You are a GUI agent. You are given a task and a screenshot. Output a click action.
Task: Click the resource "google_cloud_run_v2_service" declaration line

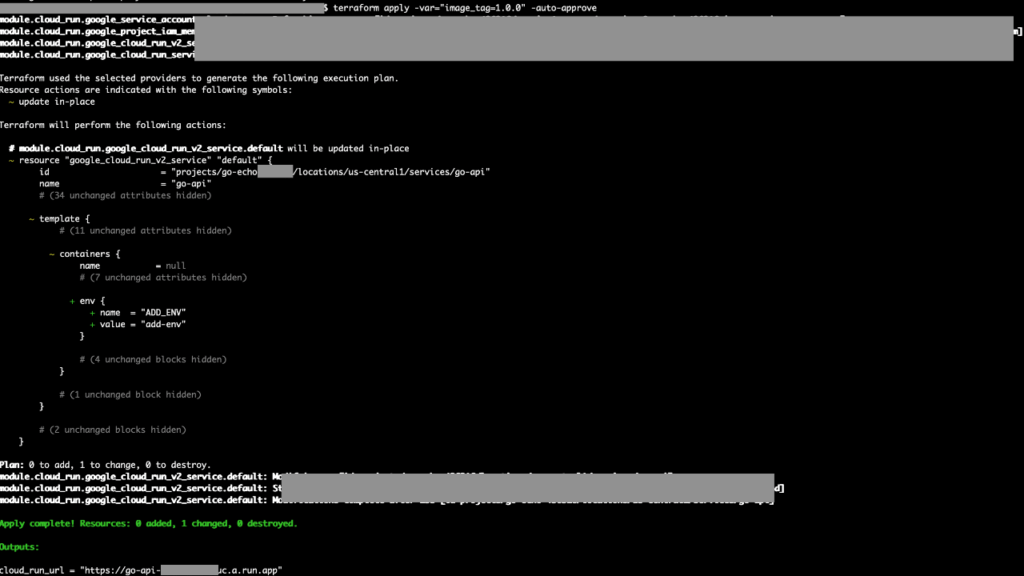coord(140,160)
